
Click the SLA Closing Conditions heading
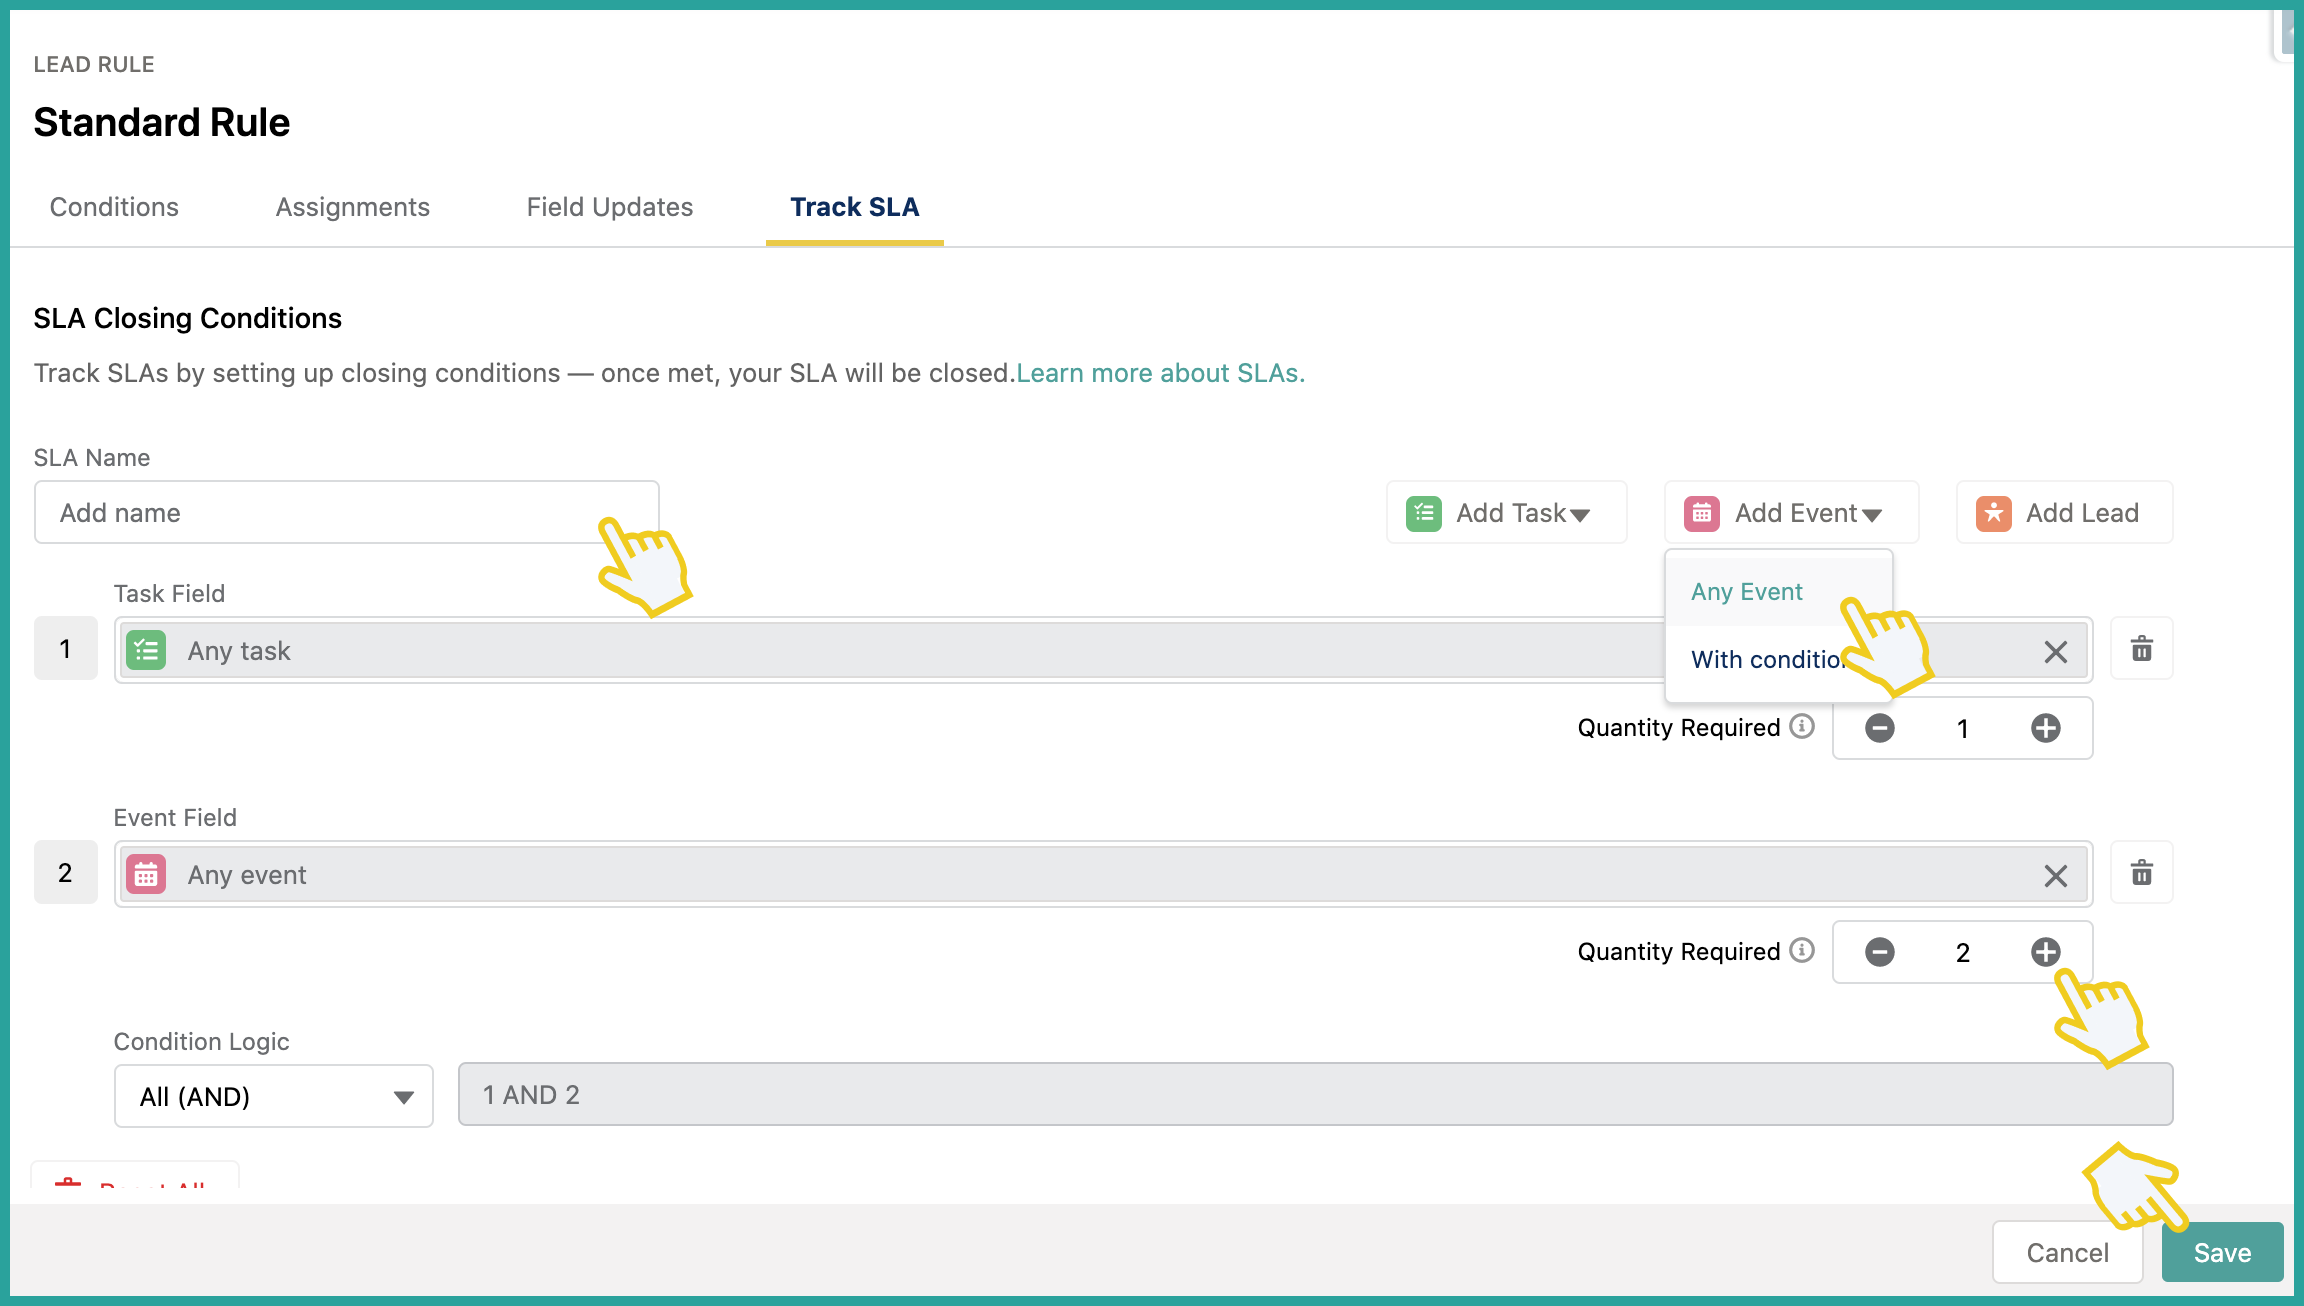pos(187,318)
